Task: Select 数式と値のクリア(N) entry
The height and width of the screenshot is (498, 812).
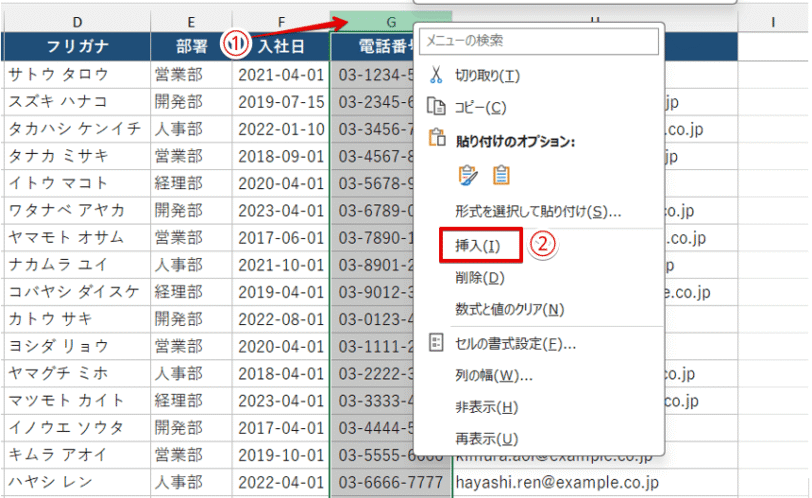Action: (510, 309)
